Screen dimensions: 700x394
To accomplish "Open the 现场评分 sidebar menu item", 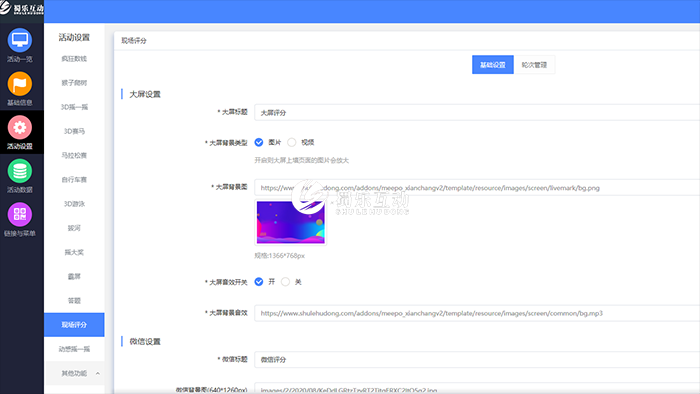I will click(x=74, y=325).
